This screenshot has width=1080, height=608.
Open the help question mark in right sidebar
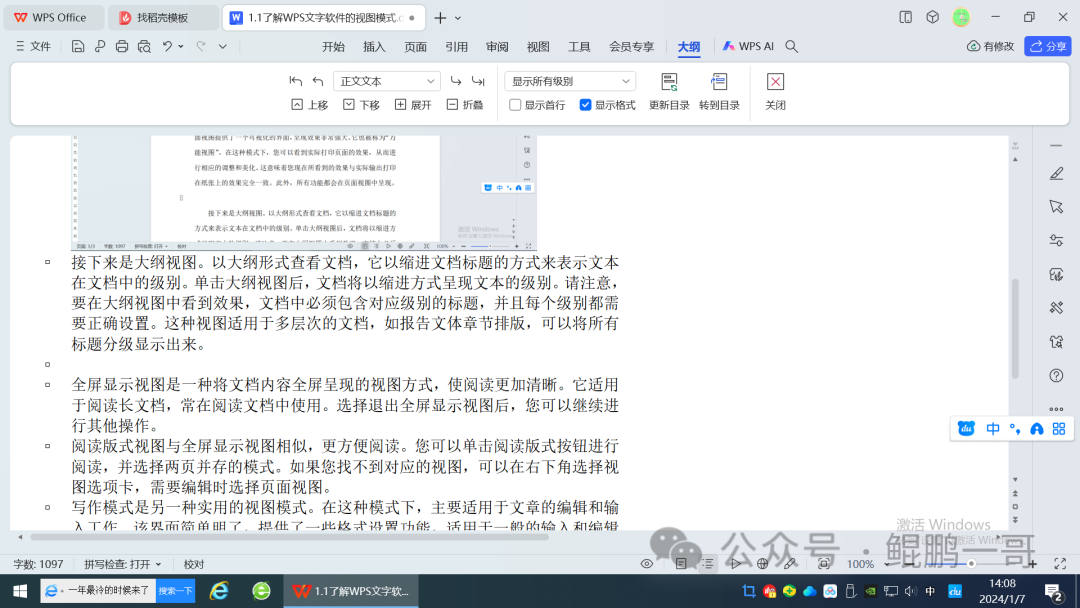tap(1057, 375)
